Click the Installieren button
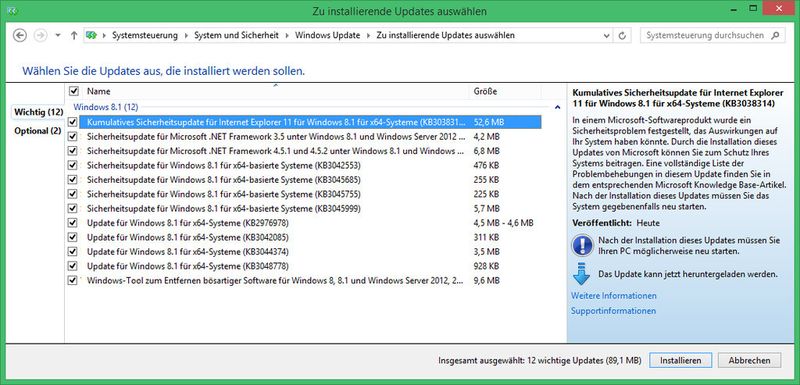Image resolution: width=800 pixels, height=385 pixels. point(681,361)
